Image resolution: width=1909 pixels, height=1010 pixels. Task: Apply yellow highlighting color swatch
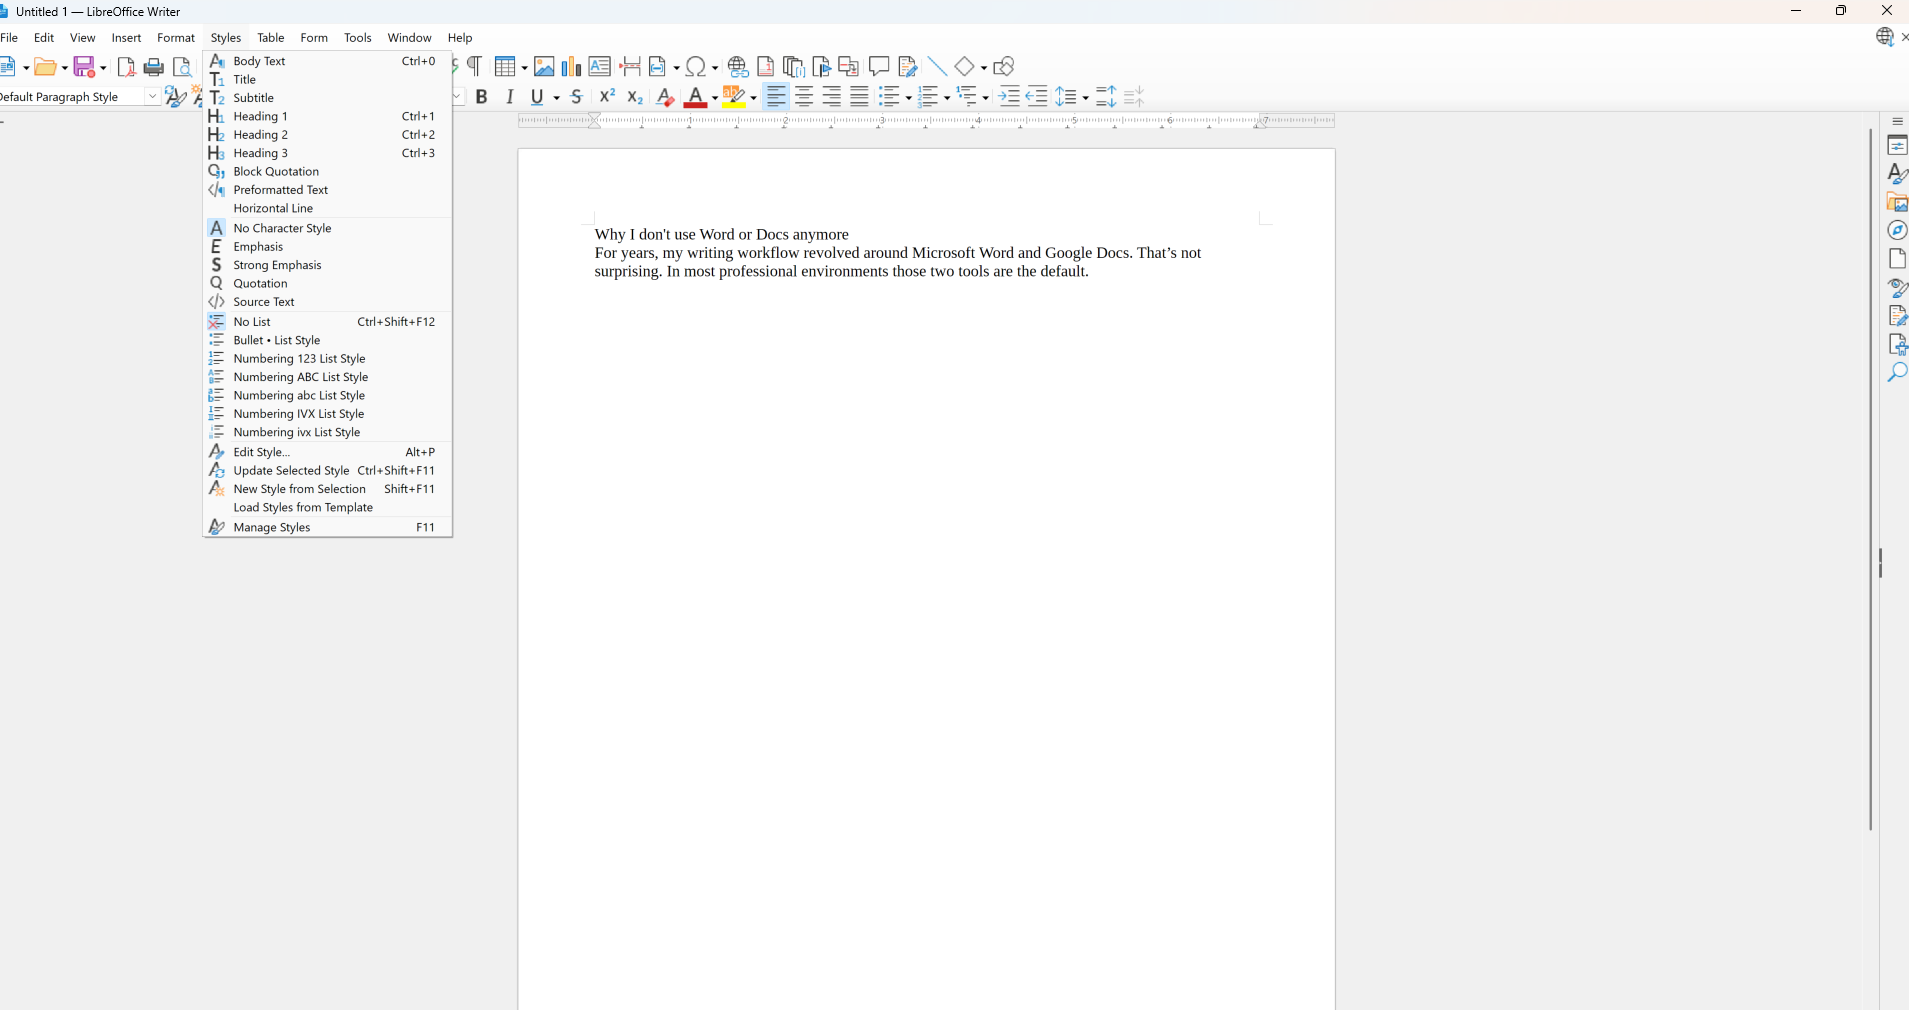pyautogui.click(x=734, y=96)
